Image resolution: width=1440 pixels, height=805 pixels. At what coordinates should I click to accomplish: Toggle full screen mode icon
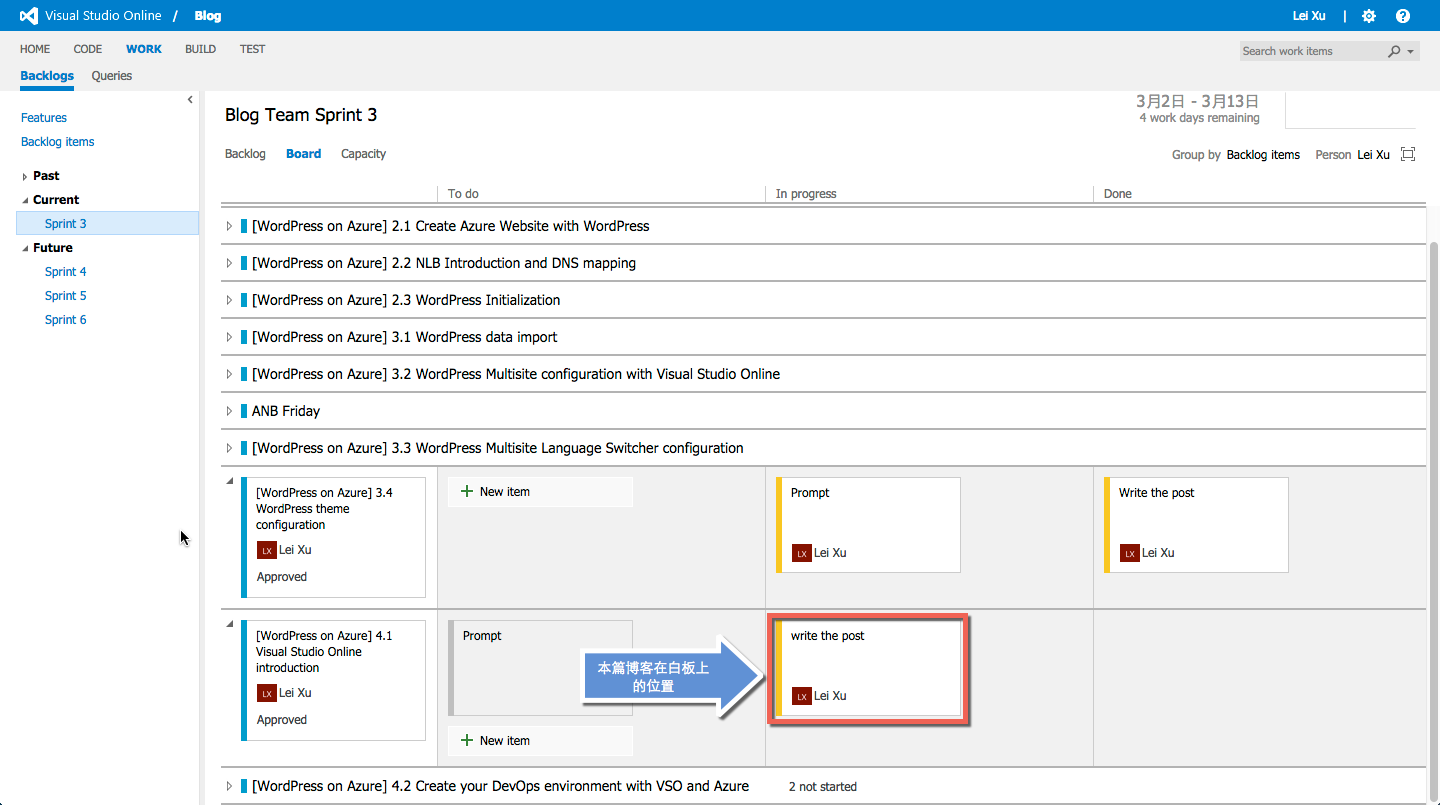click(x=1408, y=154)
